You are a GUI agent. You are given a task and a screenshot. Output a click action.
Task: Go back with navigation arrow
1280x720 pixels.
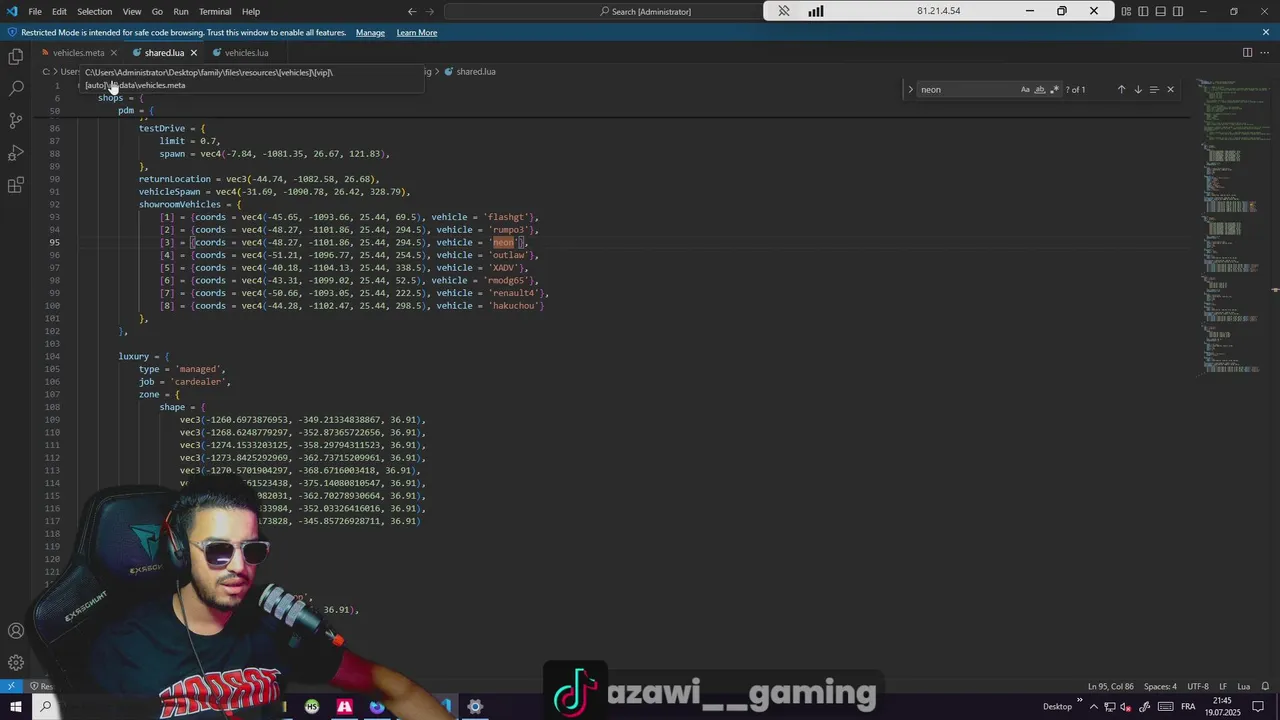point(412,11)
